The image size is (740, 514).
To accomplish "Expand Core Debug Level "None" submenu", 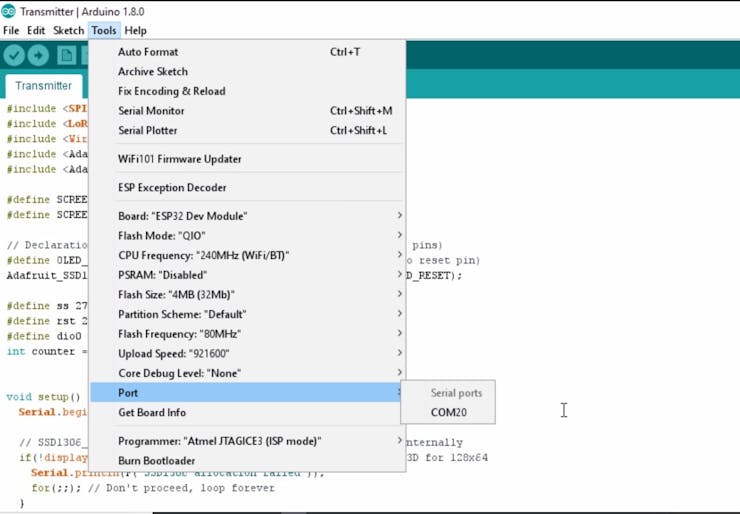I will pos(247,373).
